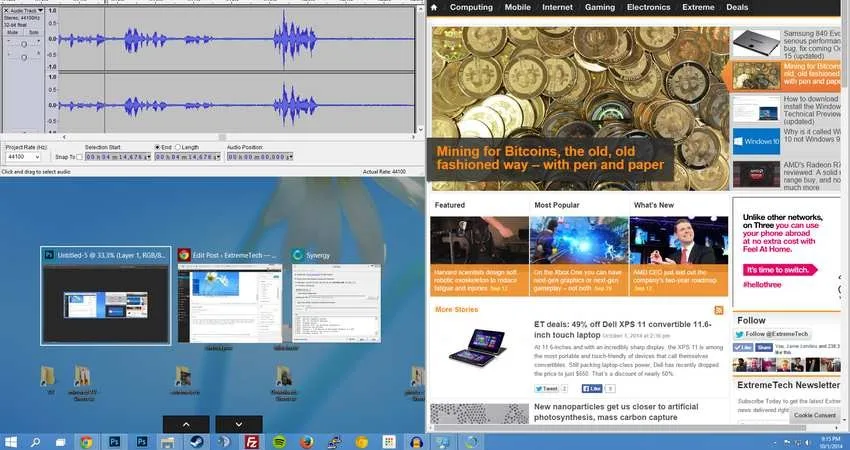This screenshot has height=450, width=850.
Task: Open FileZilla from the taskbar
Action: (x=251, y=442)
